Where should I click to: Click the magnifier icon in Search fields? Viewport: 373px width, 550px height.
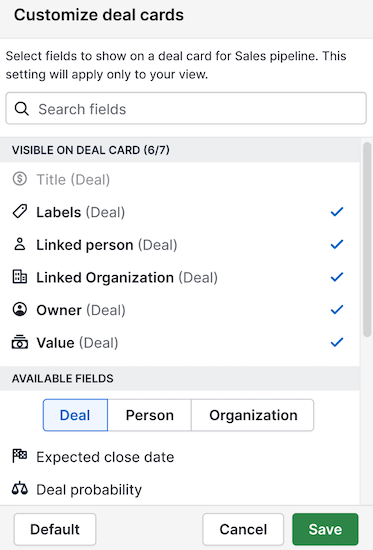21,109
